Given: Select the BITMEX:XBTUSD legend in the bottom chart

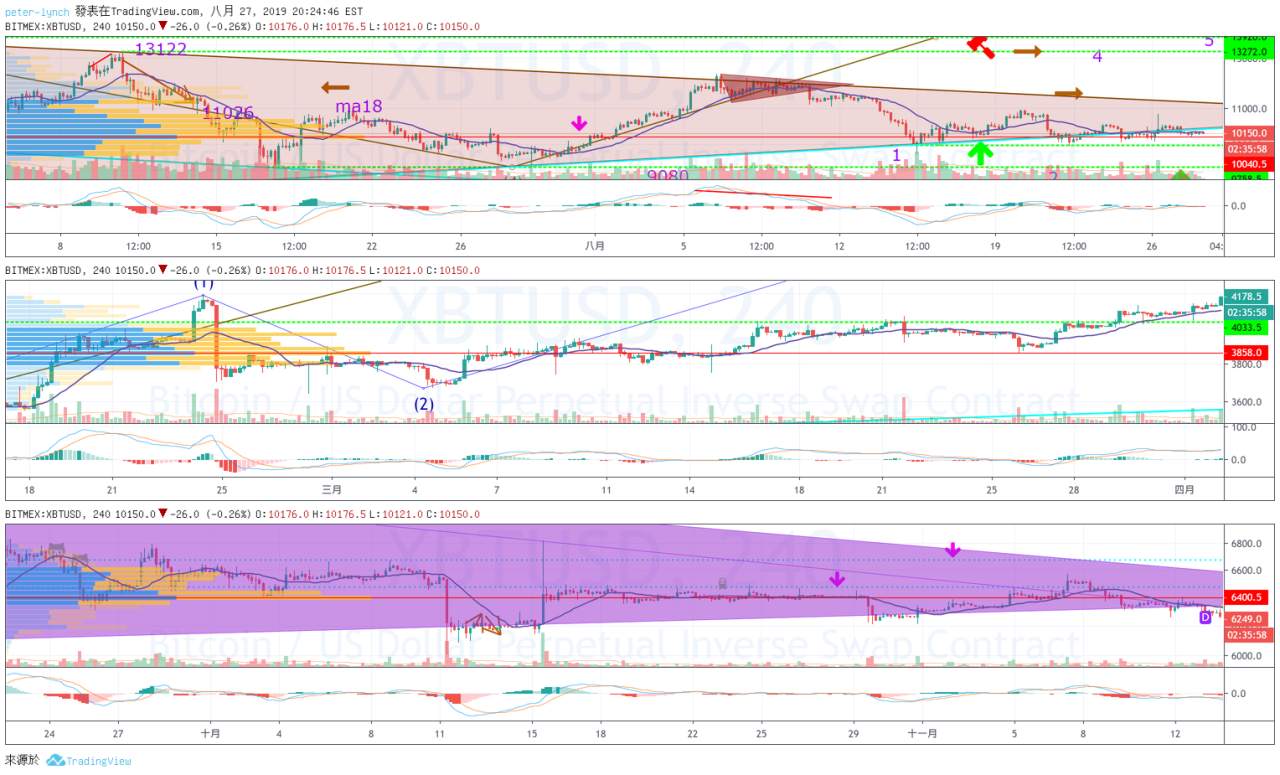Looking at the screenshot, I should (x=41, y=513).
